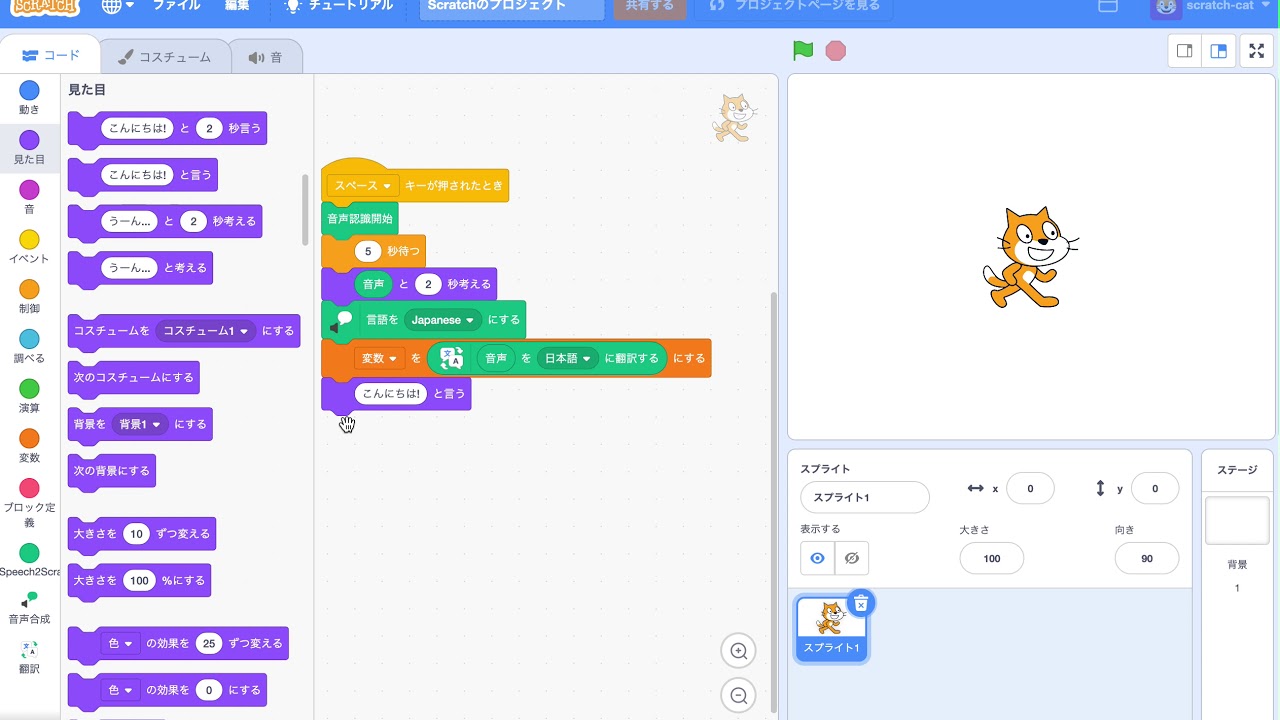Viewport: 1280px width, 720px height.
Task: Switch to the small stage layout view
Action: coord(1184,50)
